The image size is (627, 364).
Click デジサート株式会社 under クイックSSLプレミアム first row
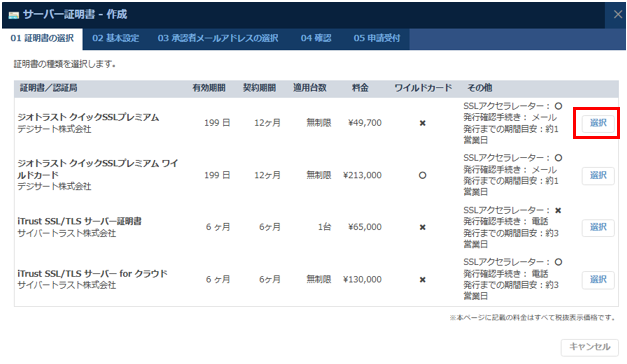click(54, 129)
